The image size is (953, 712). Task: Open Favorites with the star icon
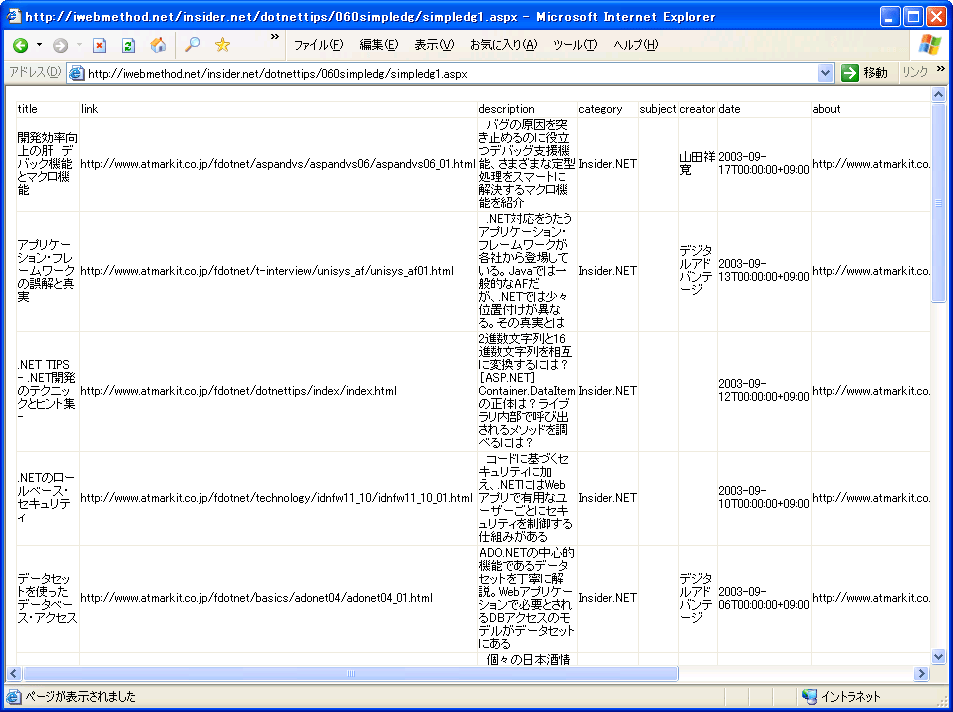pos(222,44)
